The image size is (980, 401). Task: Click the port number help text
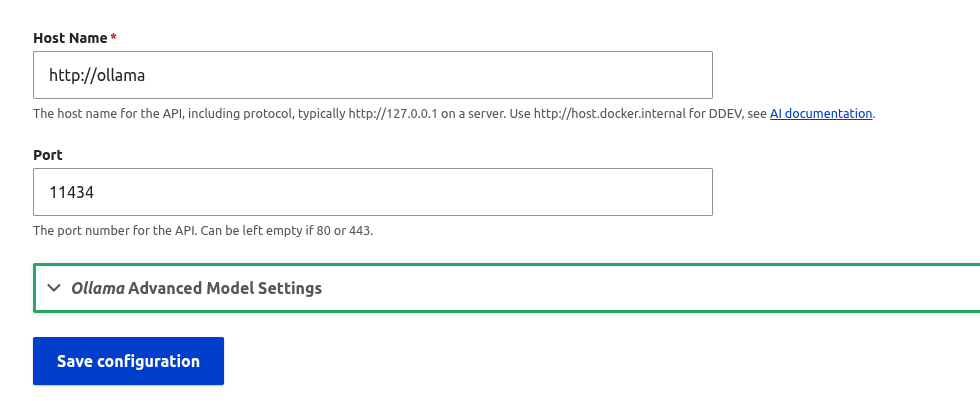pyautogui.click(x=203, y=230)
